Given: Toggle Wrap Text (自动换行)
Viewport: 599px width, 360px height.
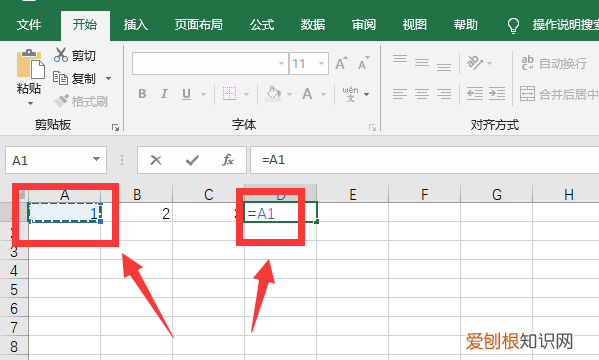Looking at the screenshot, I should pos(554,63).
